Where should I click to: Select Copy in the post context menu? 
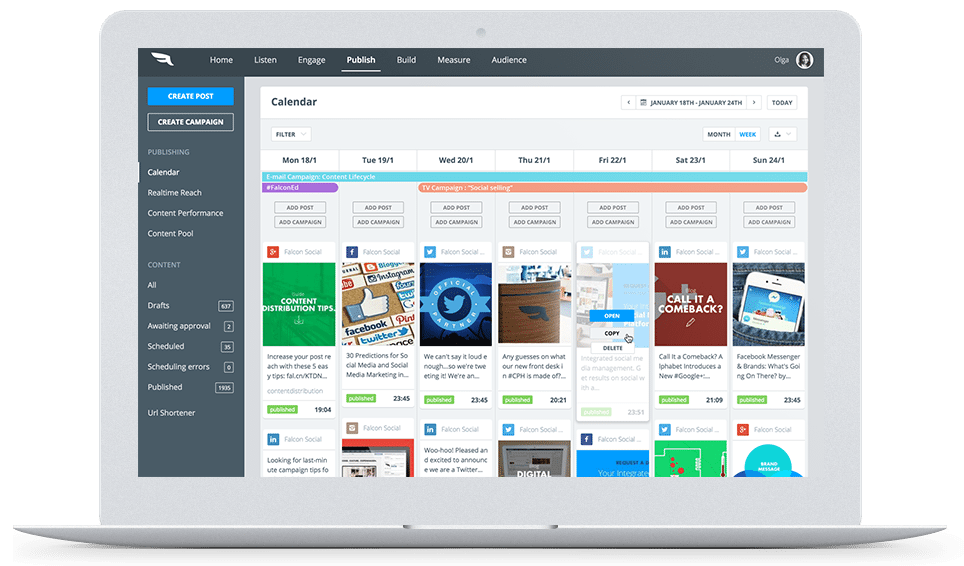click(612, 333)
